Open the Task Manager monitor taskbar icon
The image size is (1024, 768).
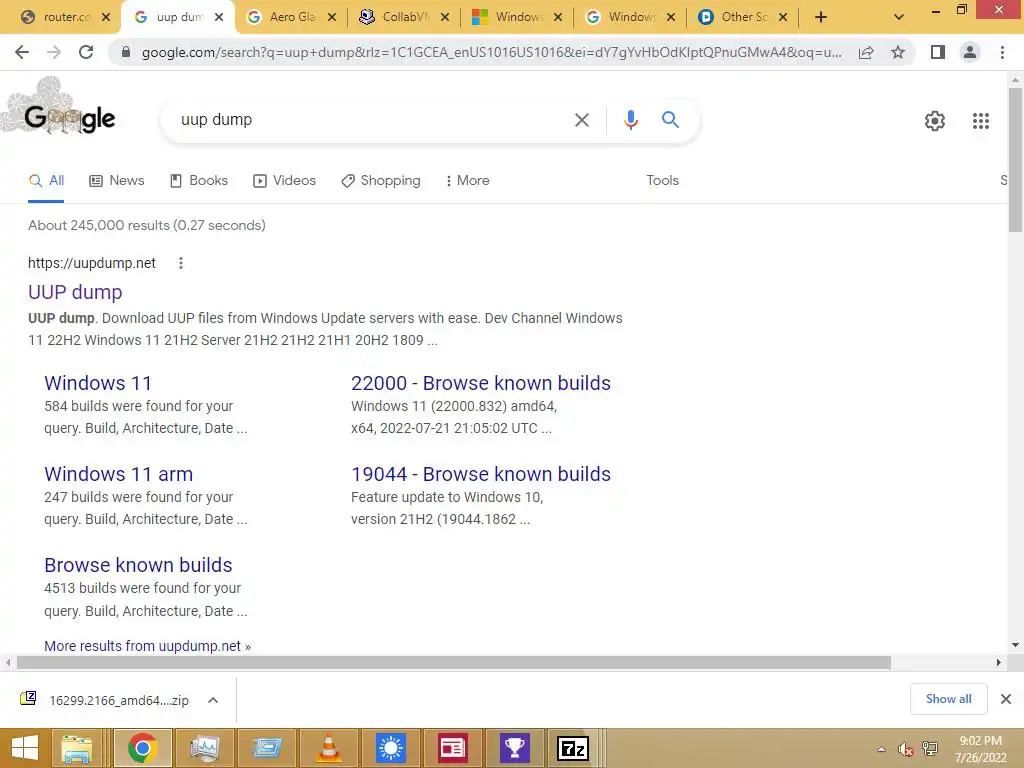(x=204, y=748)
